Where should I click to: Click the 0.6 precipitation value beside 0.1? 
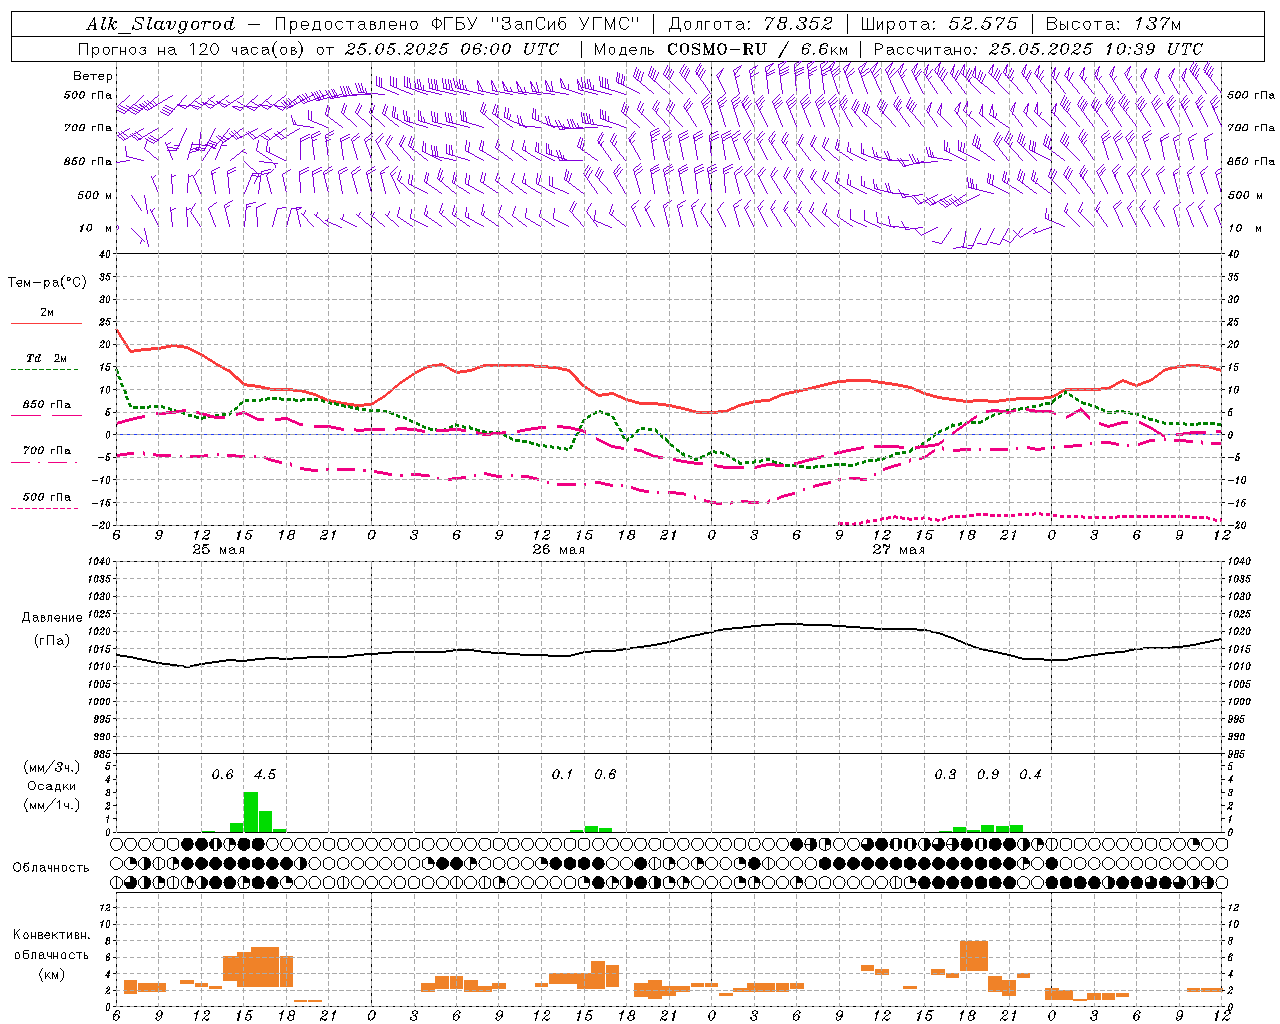[605, 774]
